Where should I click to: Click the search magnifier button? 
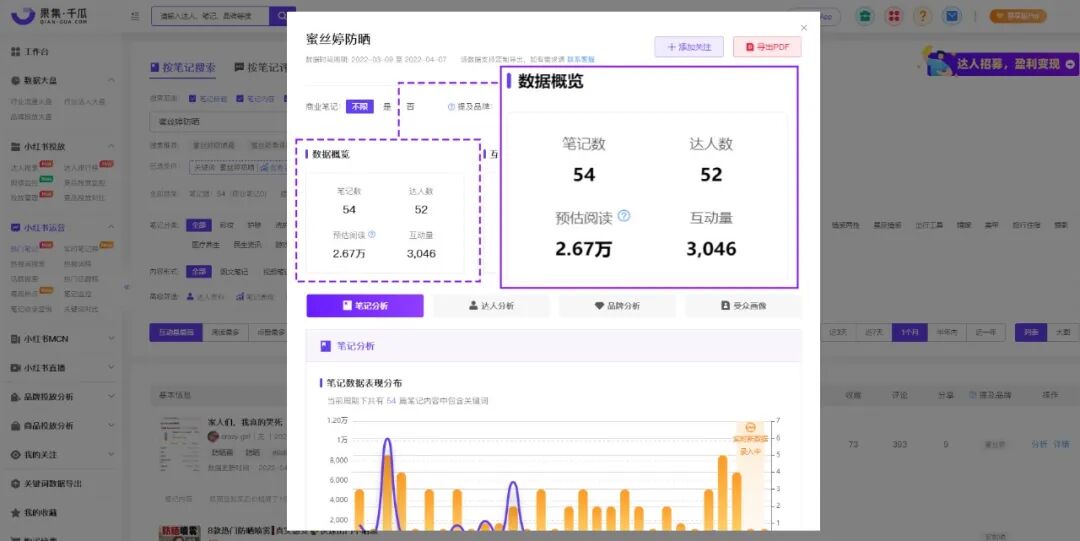(x=281, y=16)
